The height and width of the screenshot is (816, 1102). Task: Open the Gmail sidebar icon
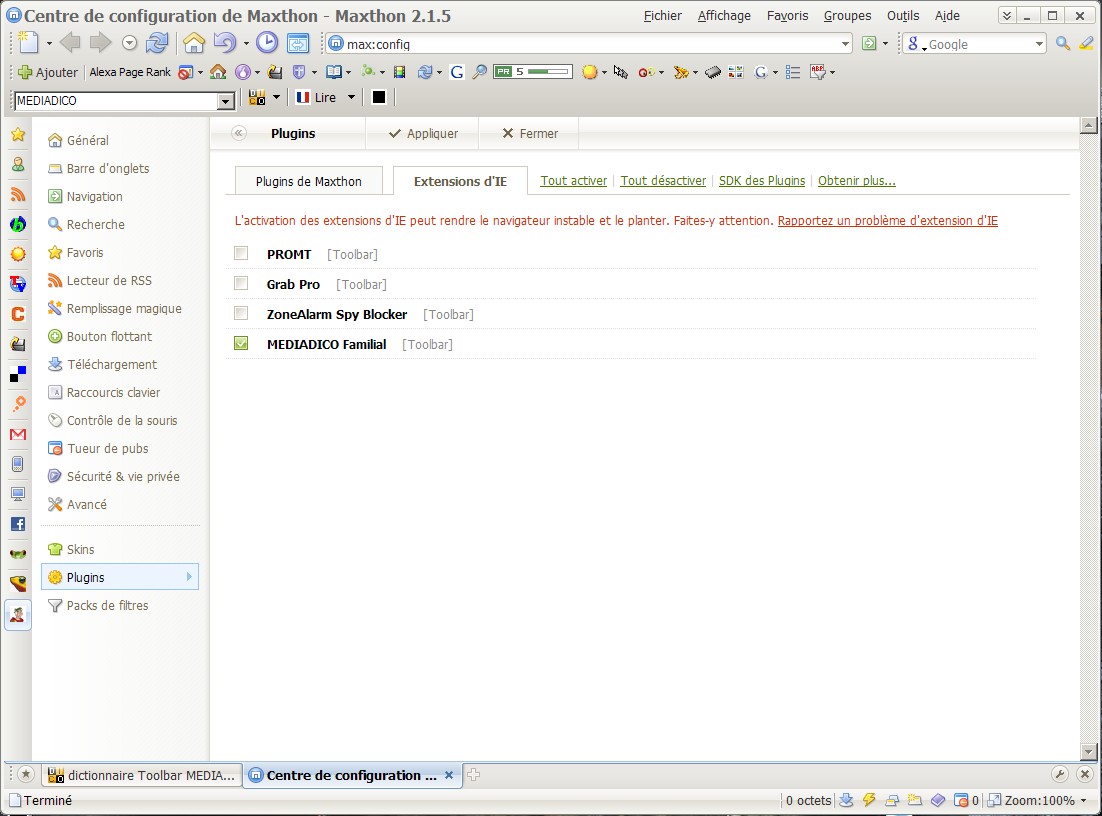click(x=18, y=434)
